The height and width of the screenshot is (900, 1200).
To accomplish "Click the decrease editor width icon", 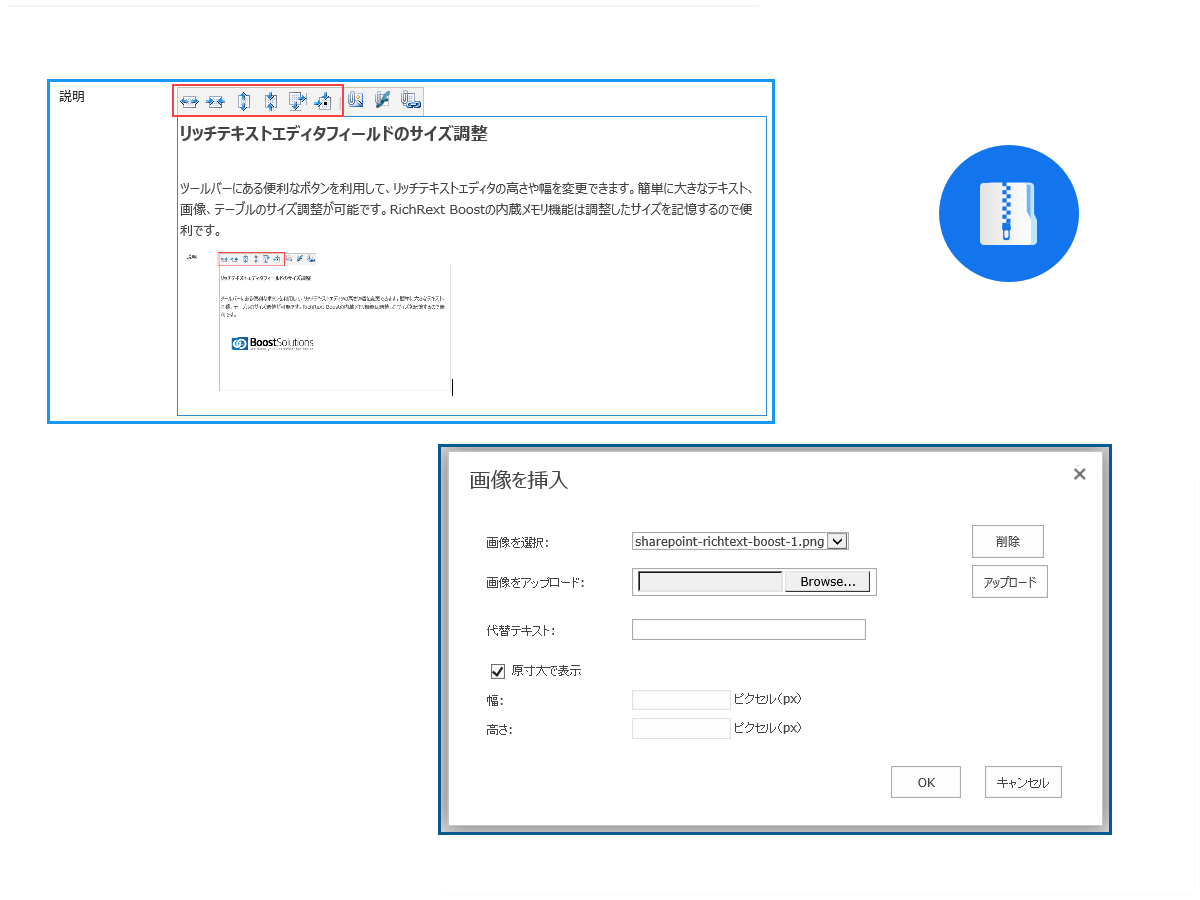I will tap(216, 101).
